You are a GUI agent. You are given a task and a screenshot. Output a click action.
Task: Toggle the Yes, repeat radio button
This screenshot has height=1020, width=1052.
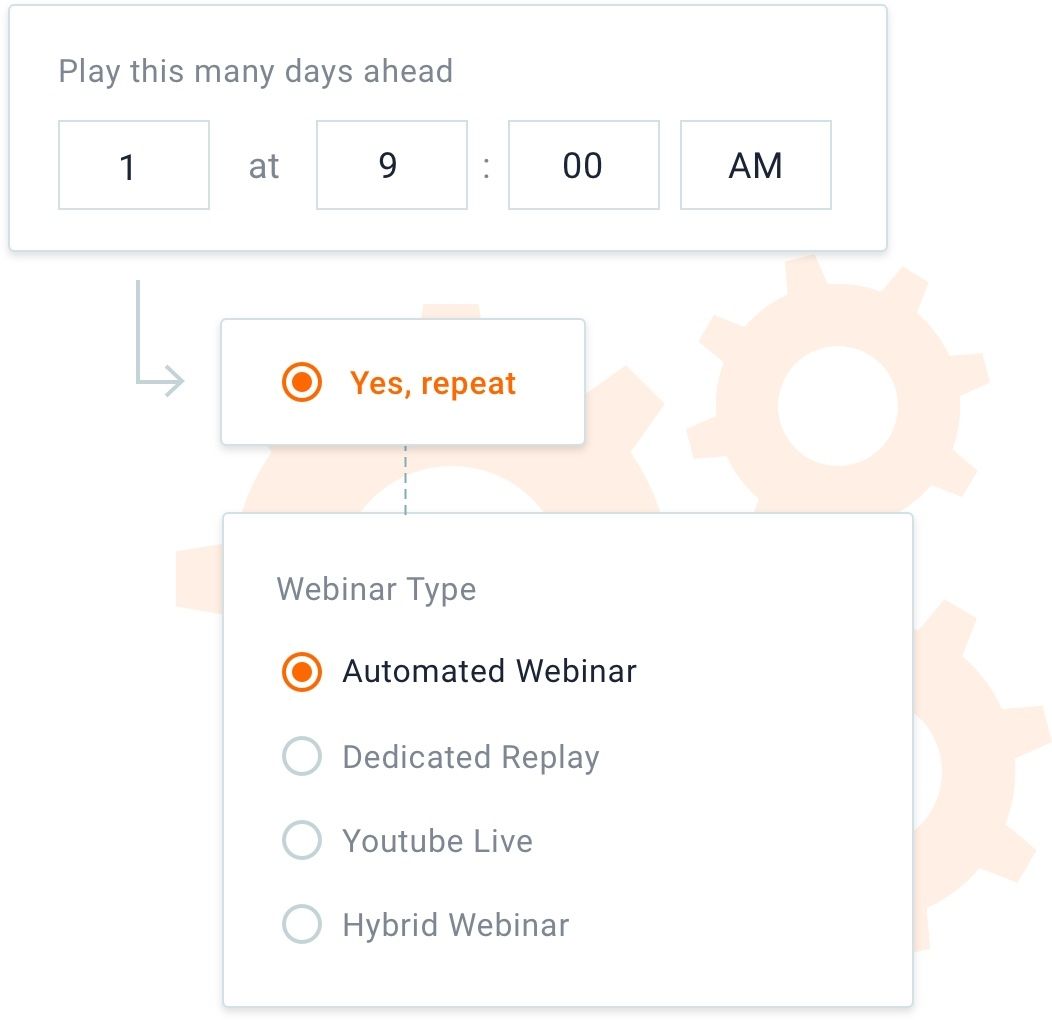coord(302,383)
